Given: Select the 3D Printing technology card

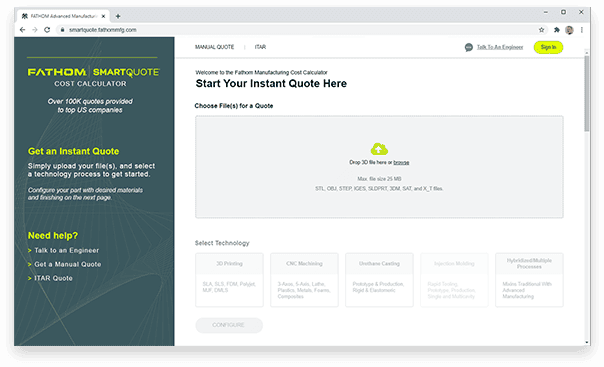Looking at the screenshot, I should tap(229, 280).
